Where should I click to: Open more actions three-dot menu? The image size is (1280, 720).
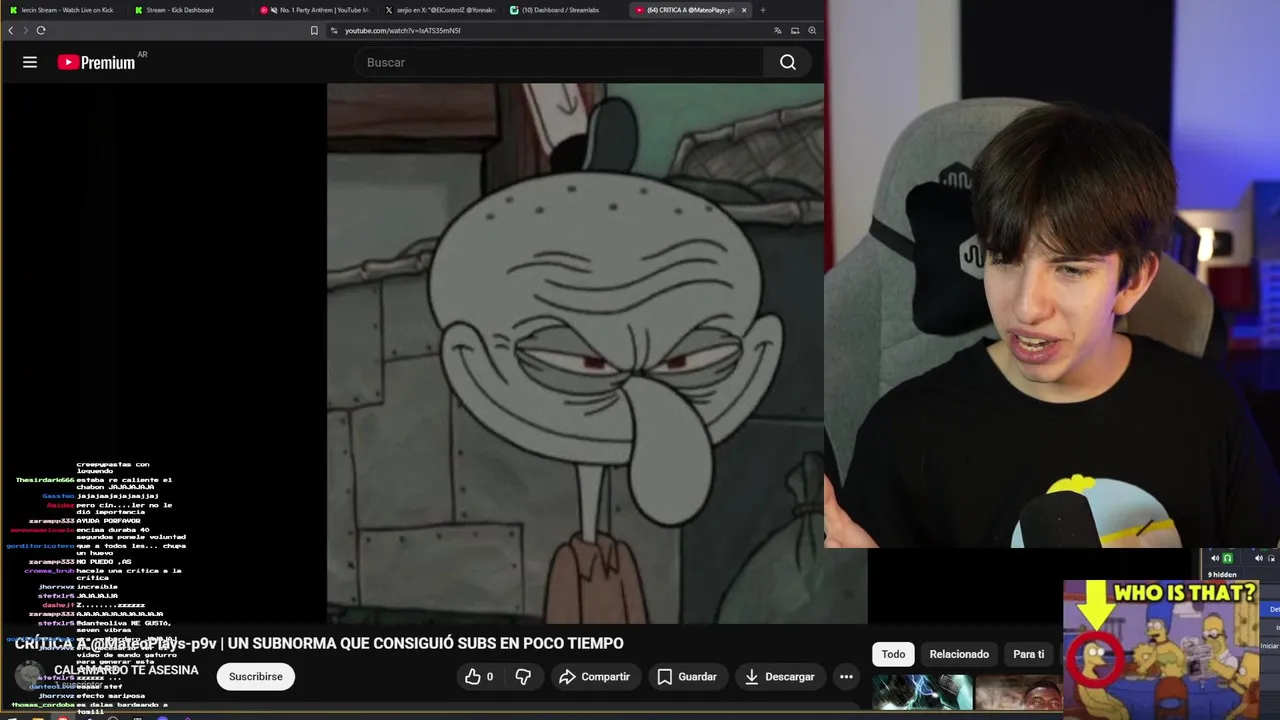pos(846,677)
